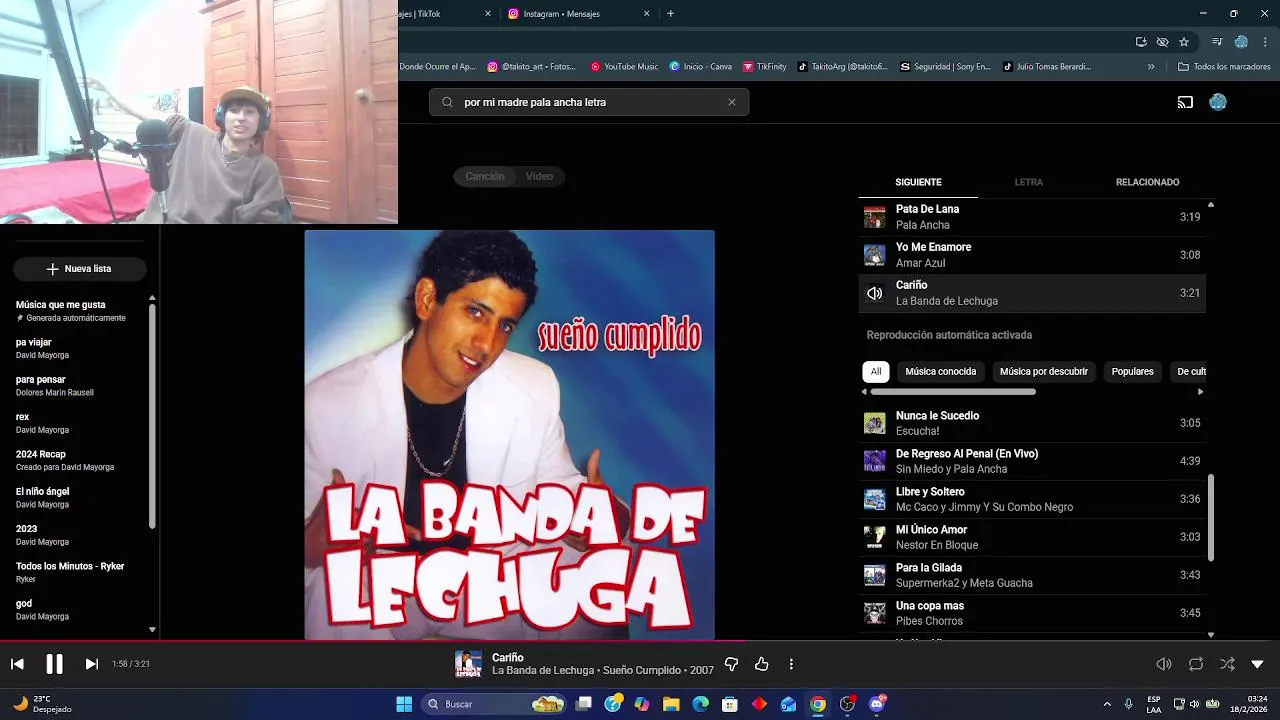Open the TikFinity bookmark
The width and height of the screenshot is (1280, 720).
(765, 67)
